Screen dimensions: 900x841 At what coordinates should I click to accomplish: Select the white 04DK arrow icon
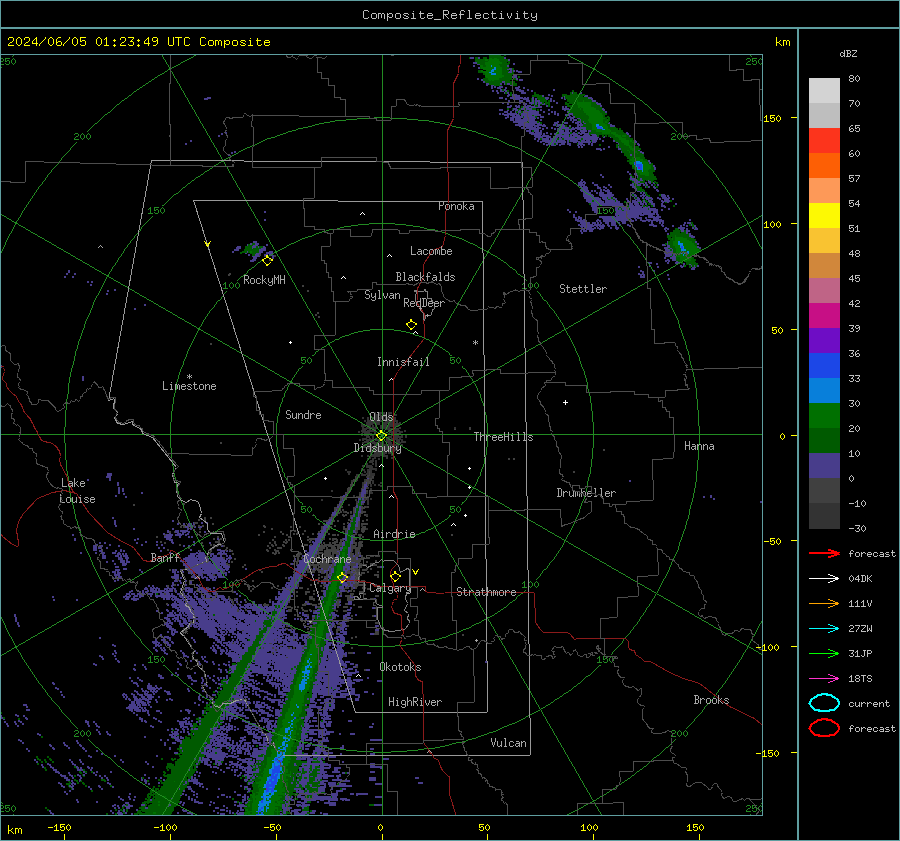pyautogui.click(x=824, y=579)
